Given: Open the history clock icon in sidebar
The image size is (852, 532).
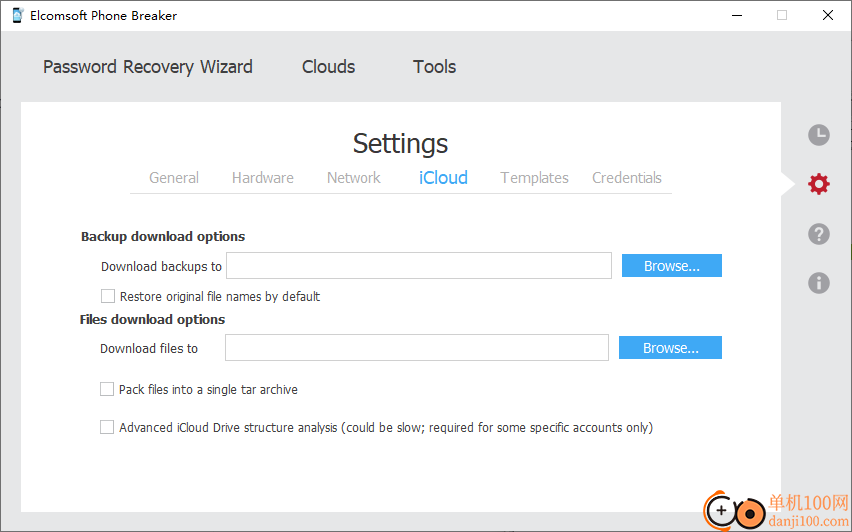Looking at the screenshot, I should (818, 135).
